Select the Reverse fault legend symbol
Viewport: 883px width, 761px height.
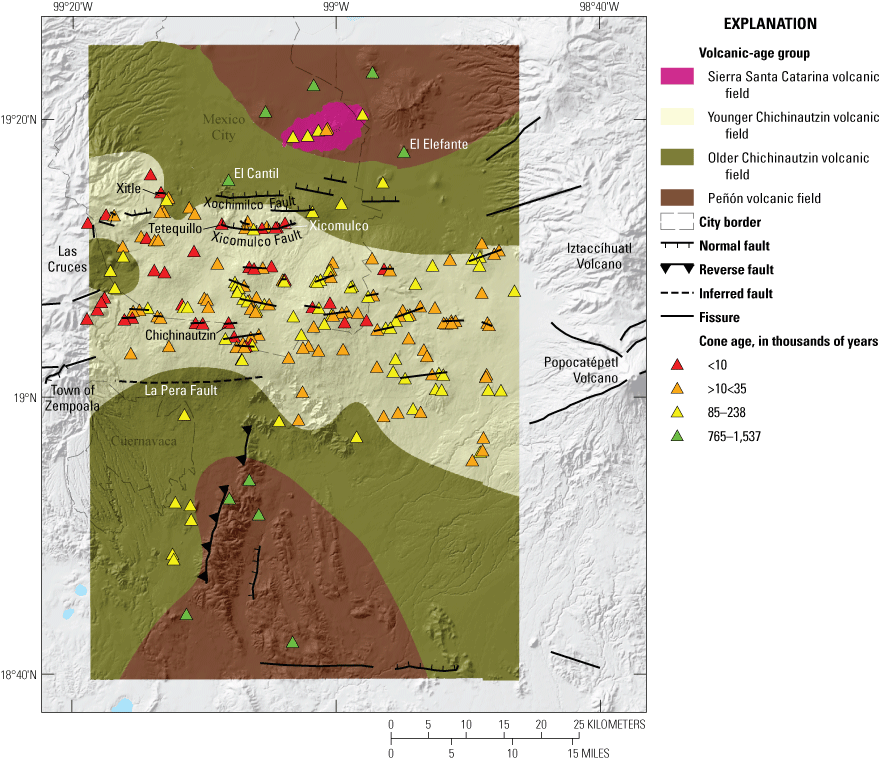tap(676, 269)
